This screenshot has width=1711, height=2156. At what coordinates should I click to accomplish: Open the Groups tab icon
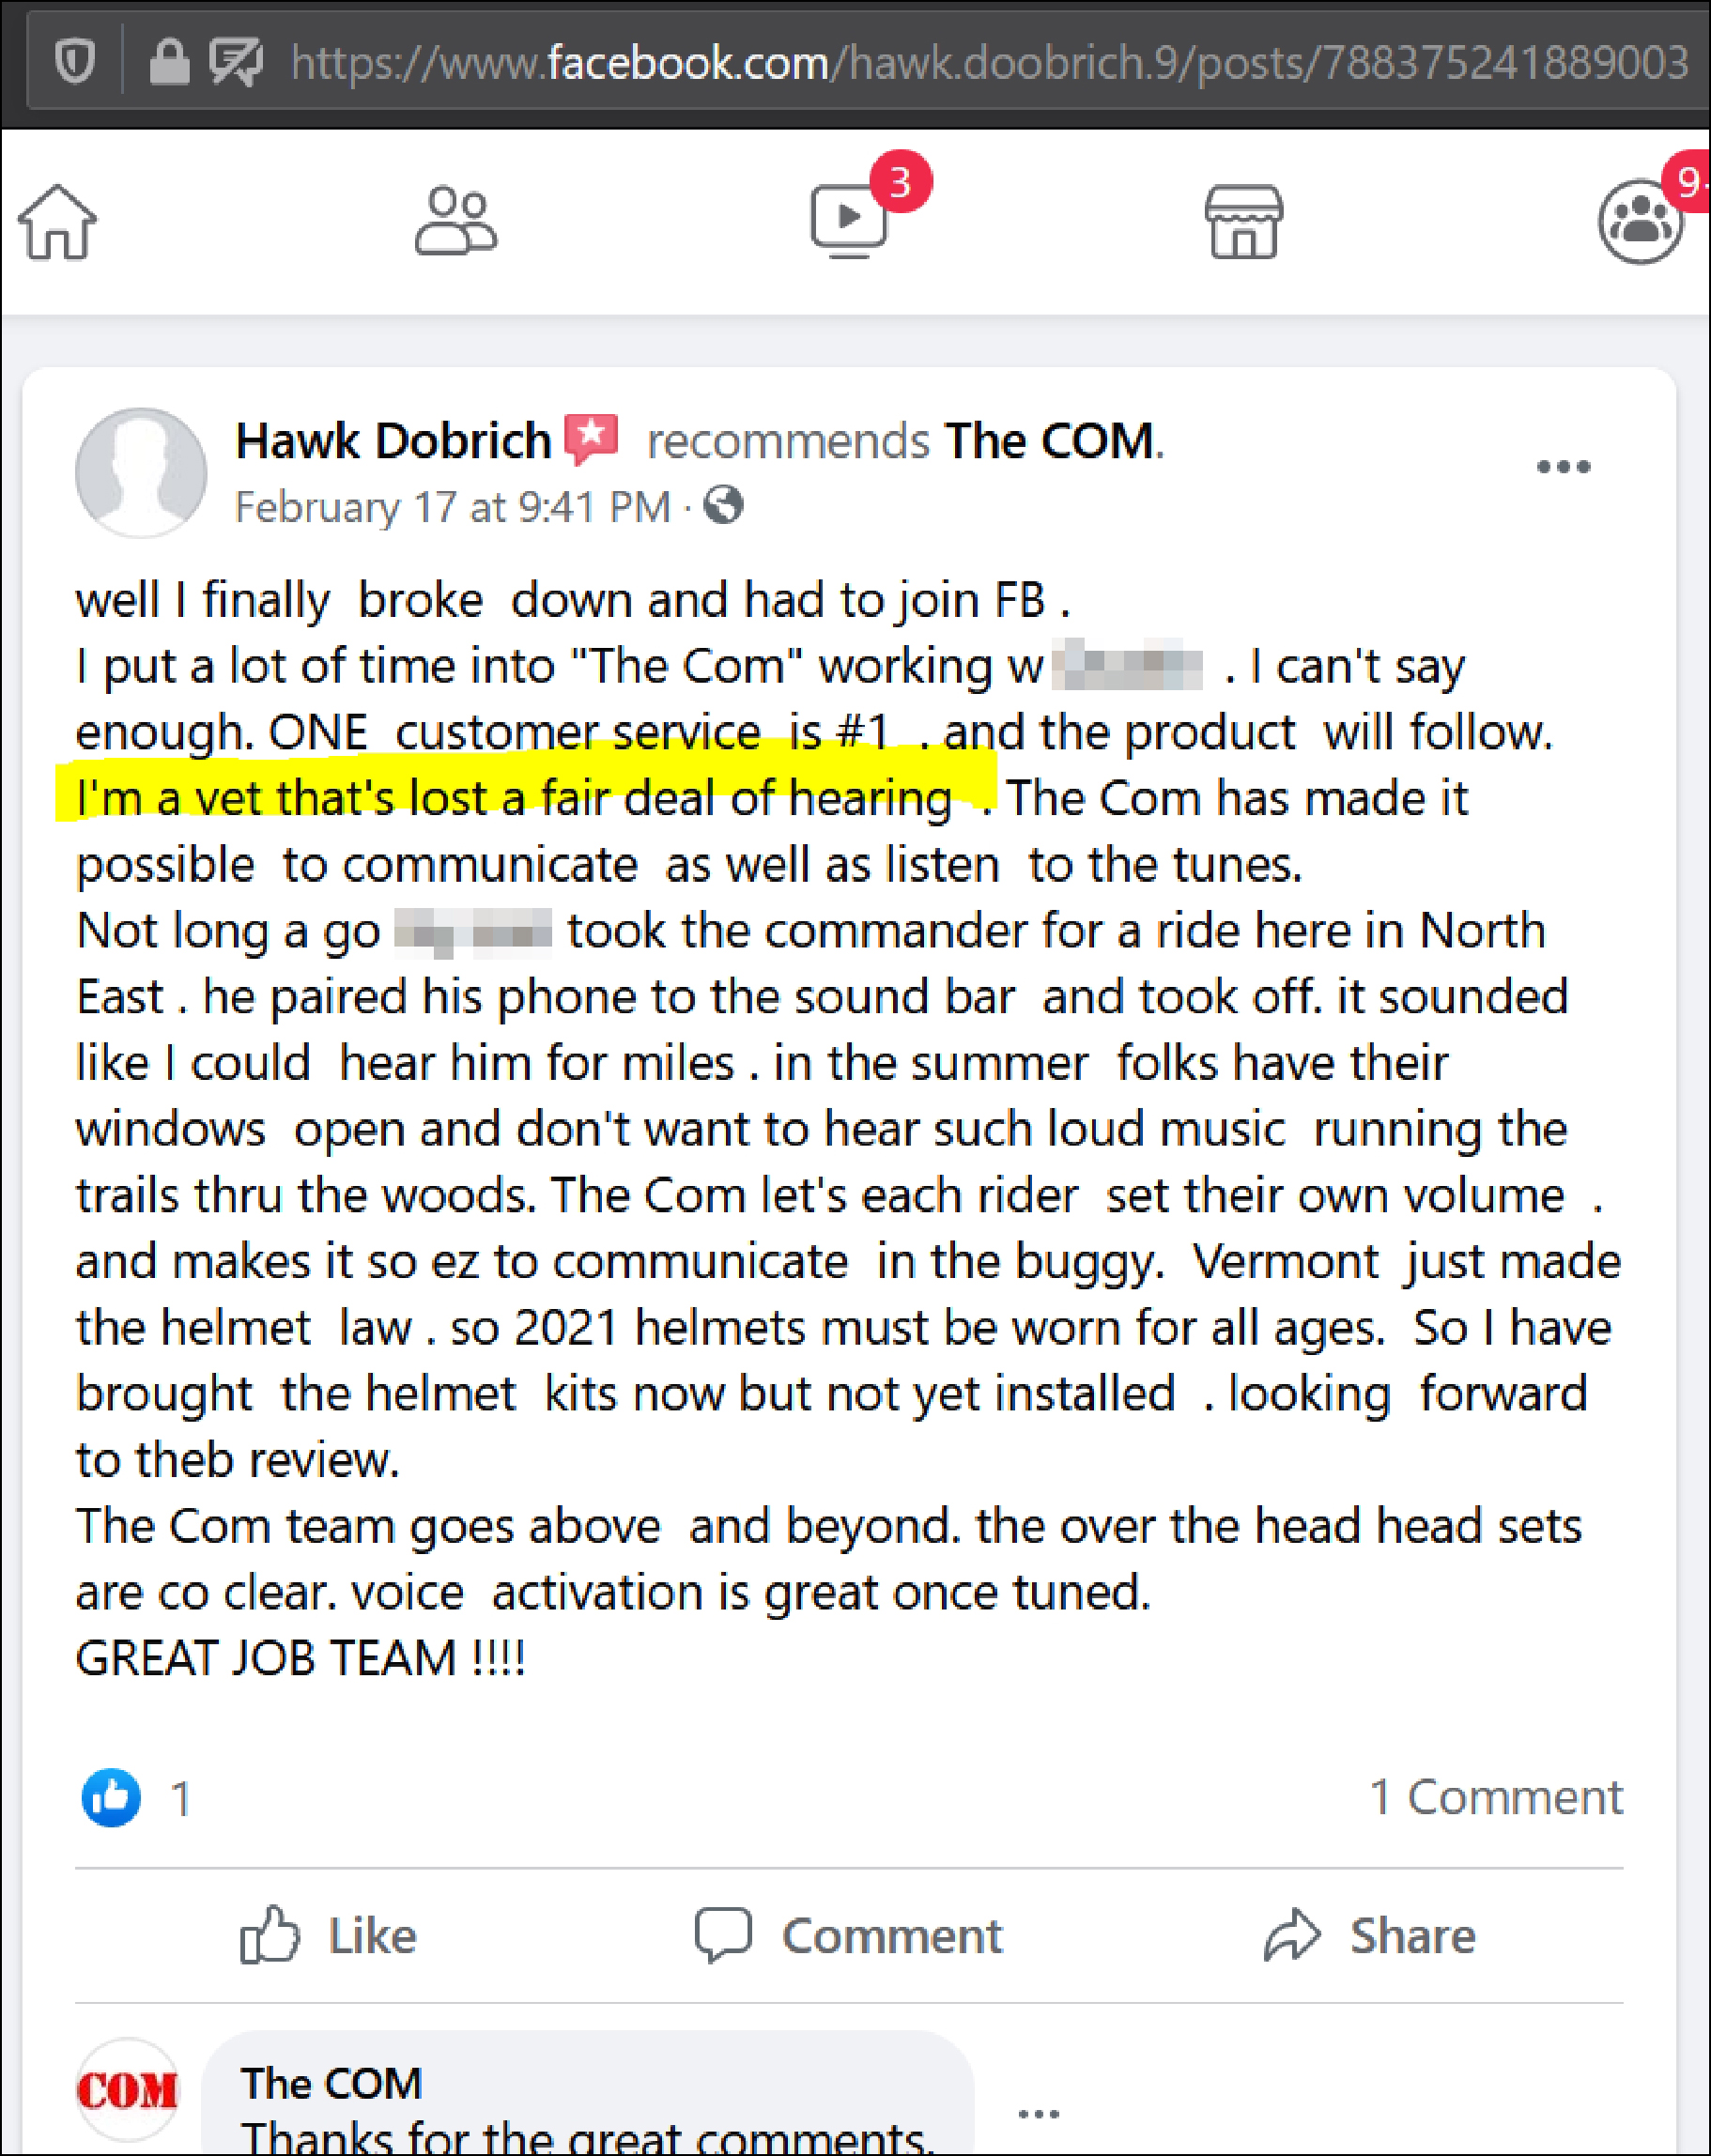[x=1640, y=222]
